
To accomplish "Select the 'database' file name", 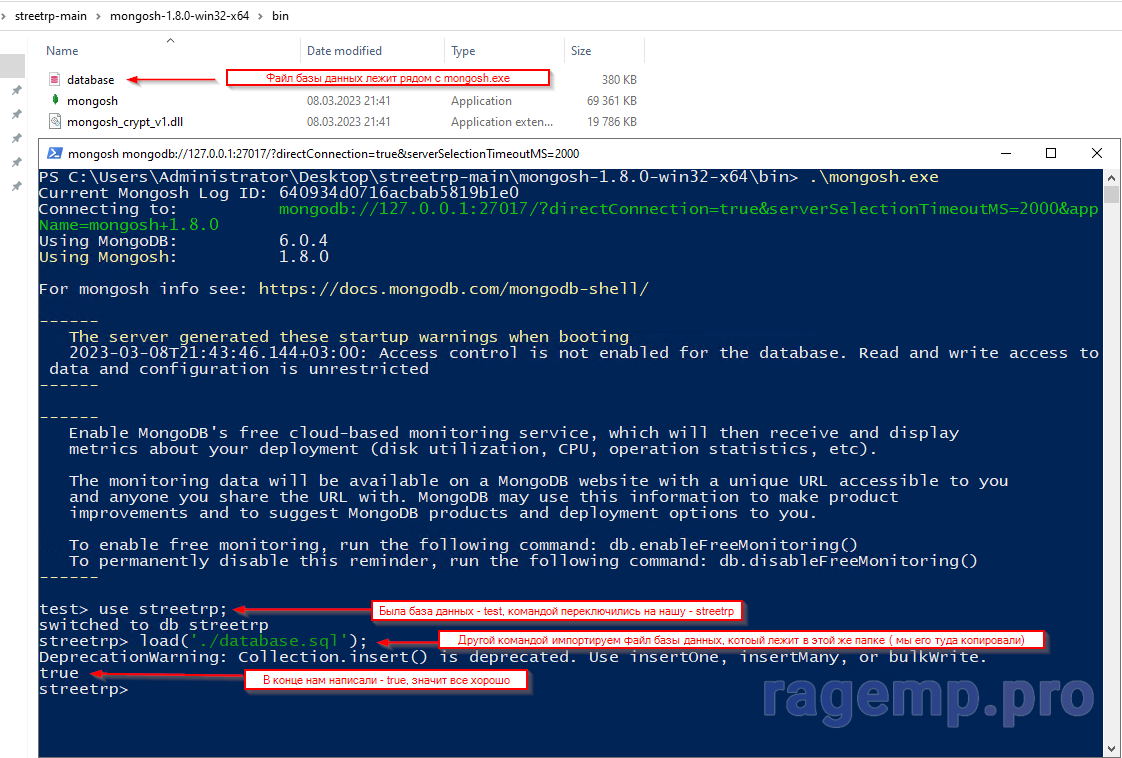I will [x=91, y=79].
